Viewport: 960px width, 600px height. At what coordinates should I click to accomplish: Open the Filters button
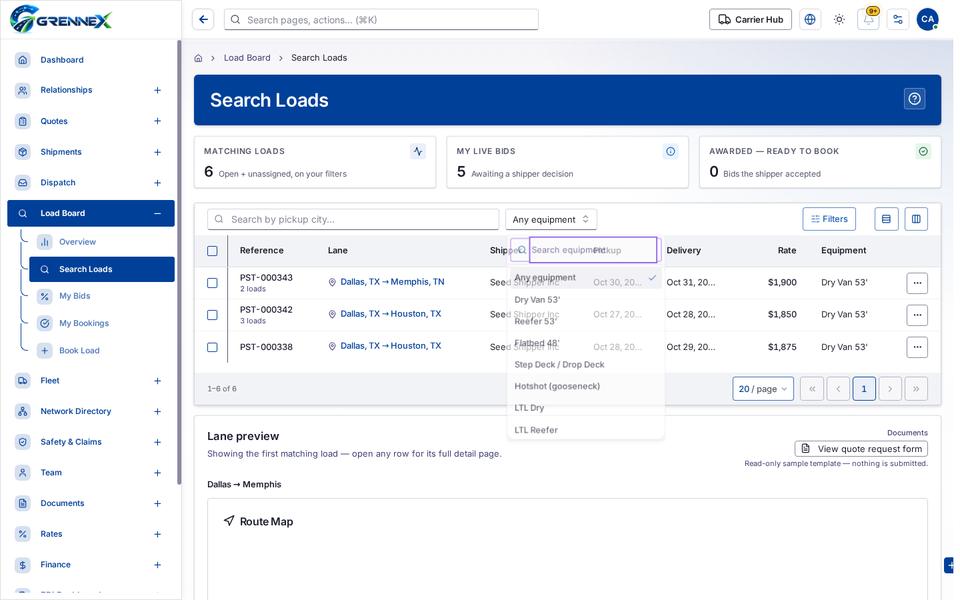click(x=829, y=219)
